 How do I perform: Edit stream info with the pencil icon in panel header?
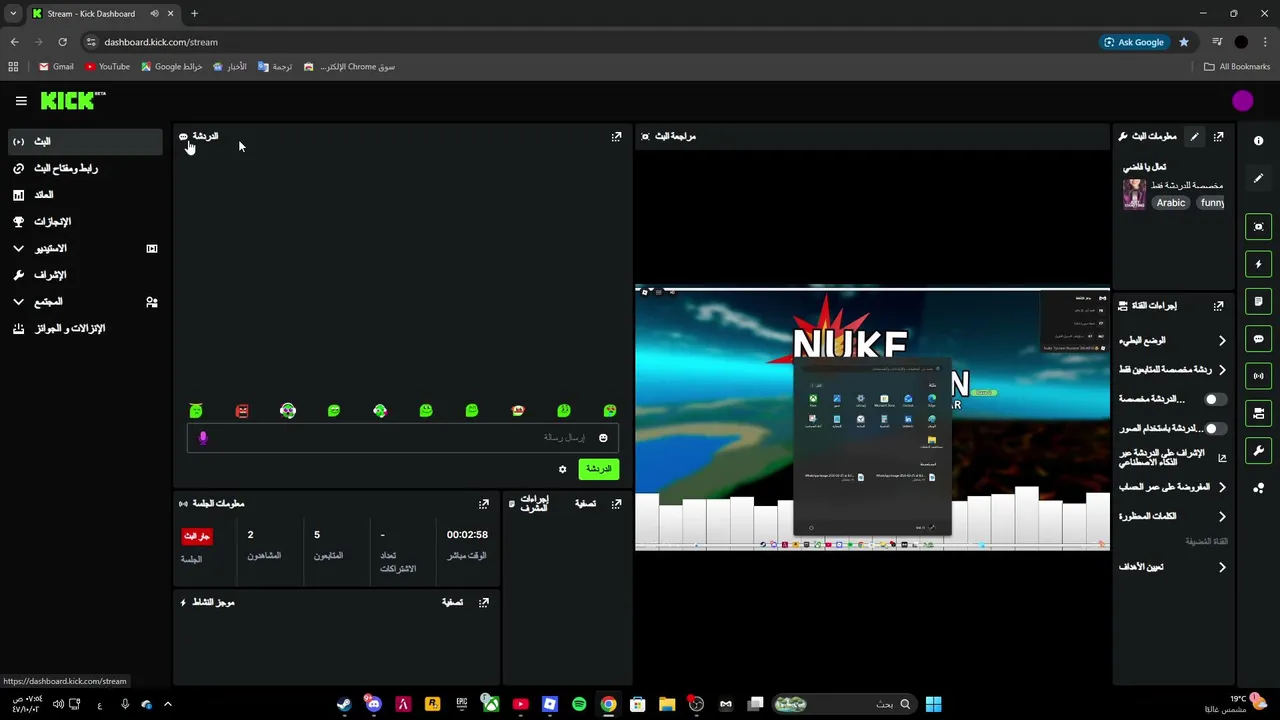pyautogui.click(x=1194, y=137)
